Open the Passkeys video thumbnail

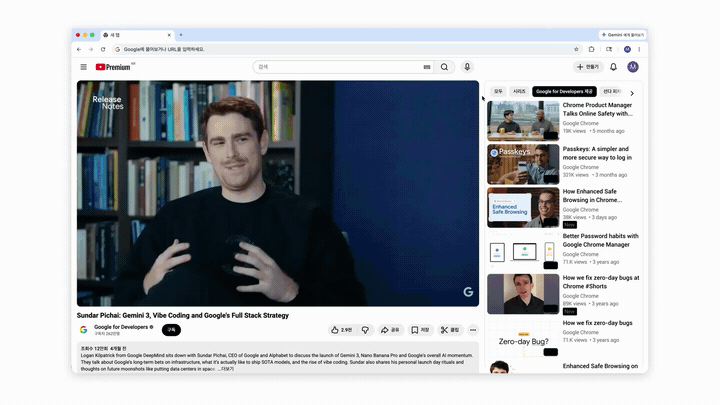point(523,164)
